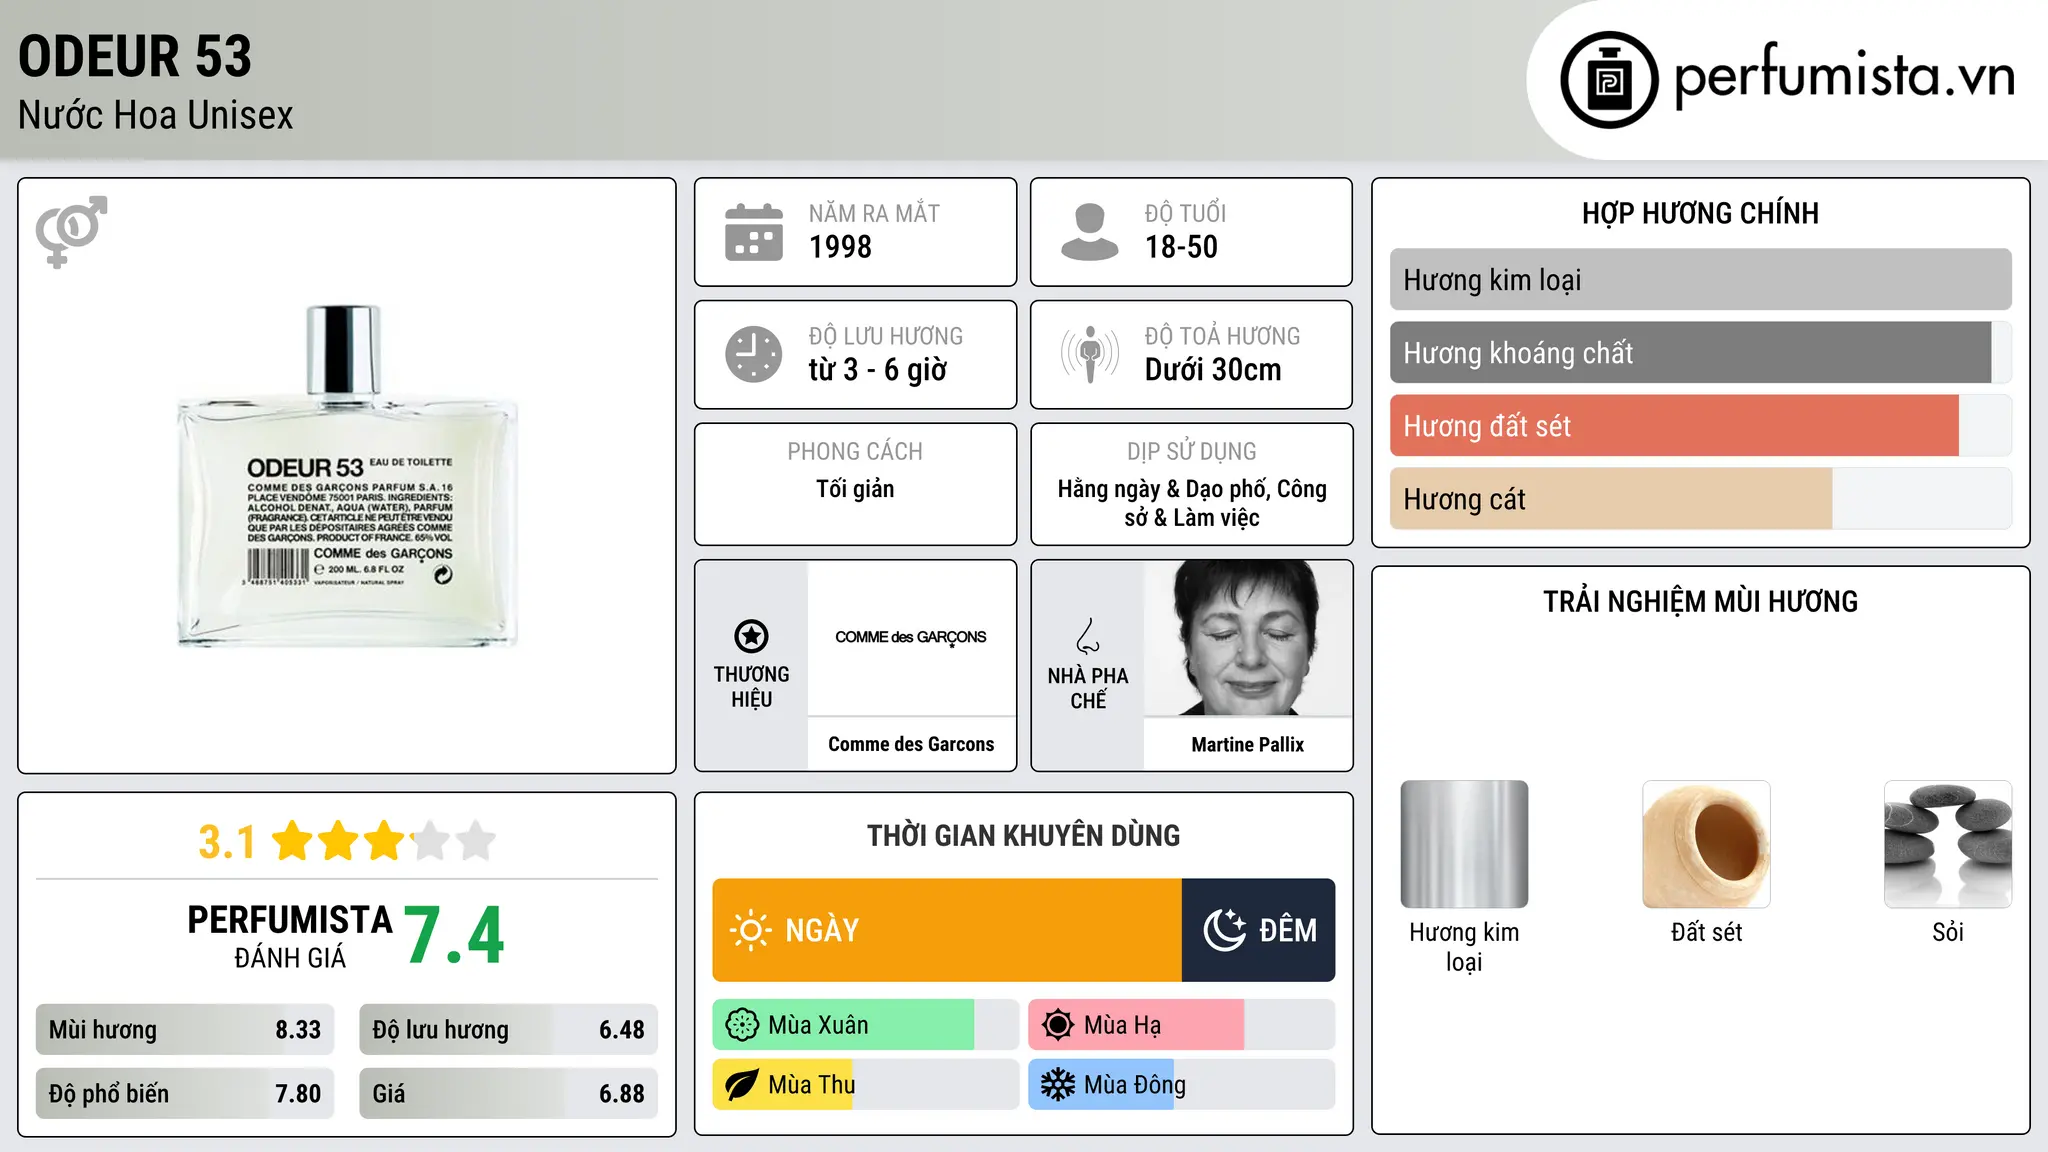Click the nose icon above Nhà pha chế
Viewport: 2048px width, 1152px height.
click(1087, 636)
